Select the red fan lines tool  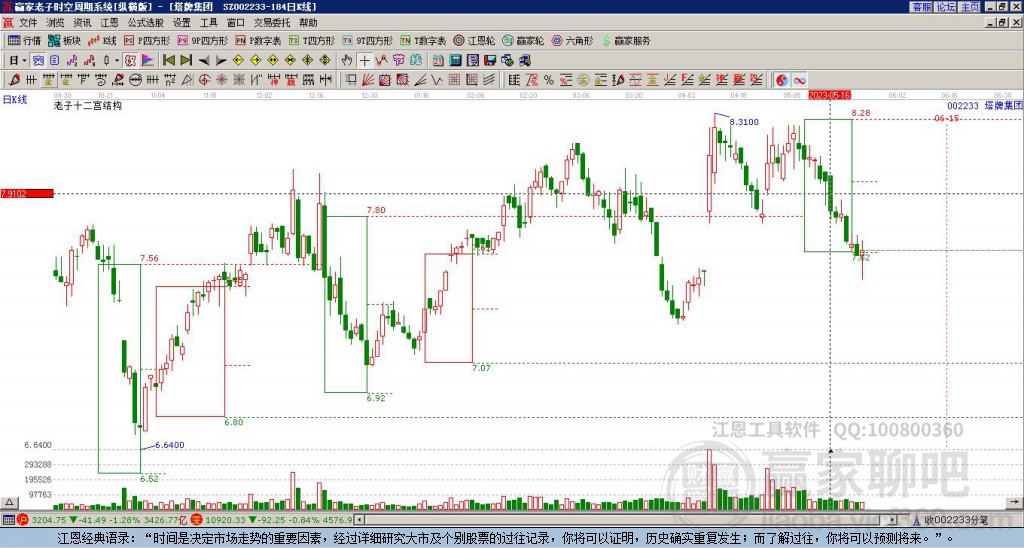[x=368, y=80]
